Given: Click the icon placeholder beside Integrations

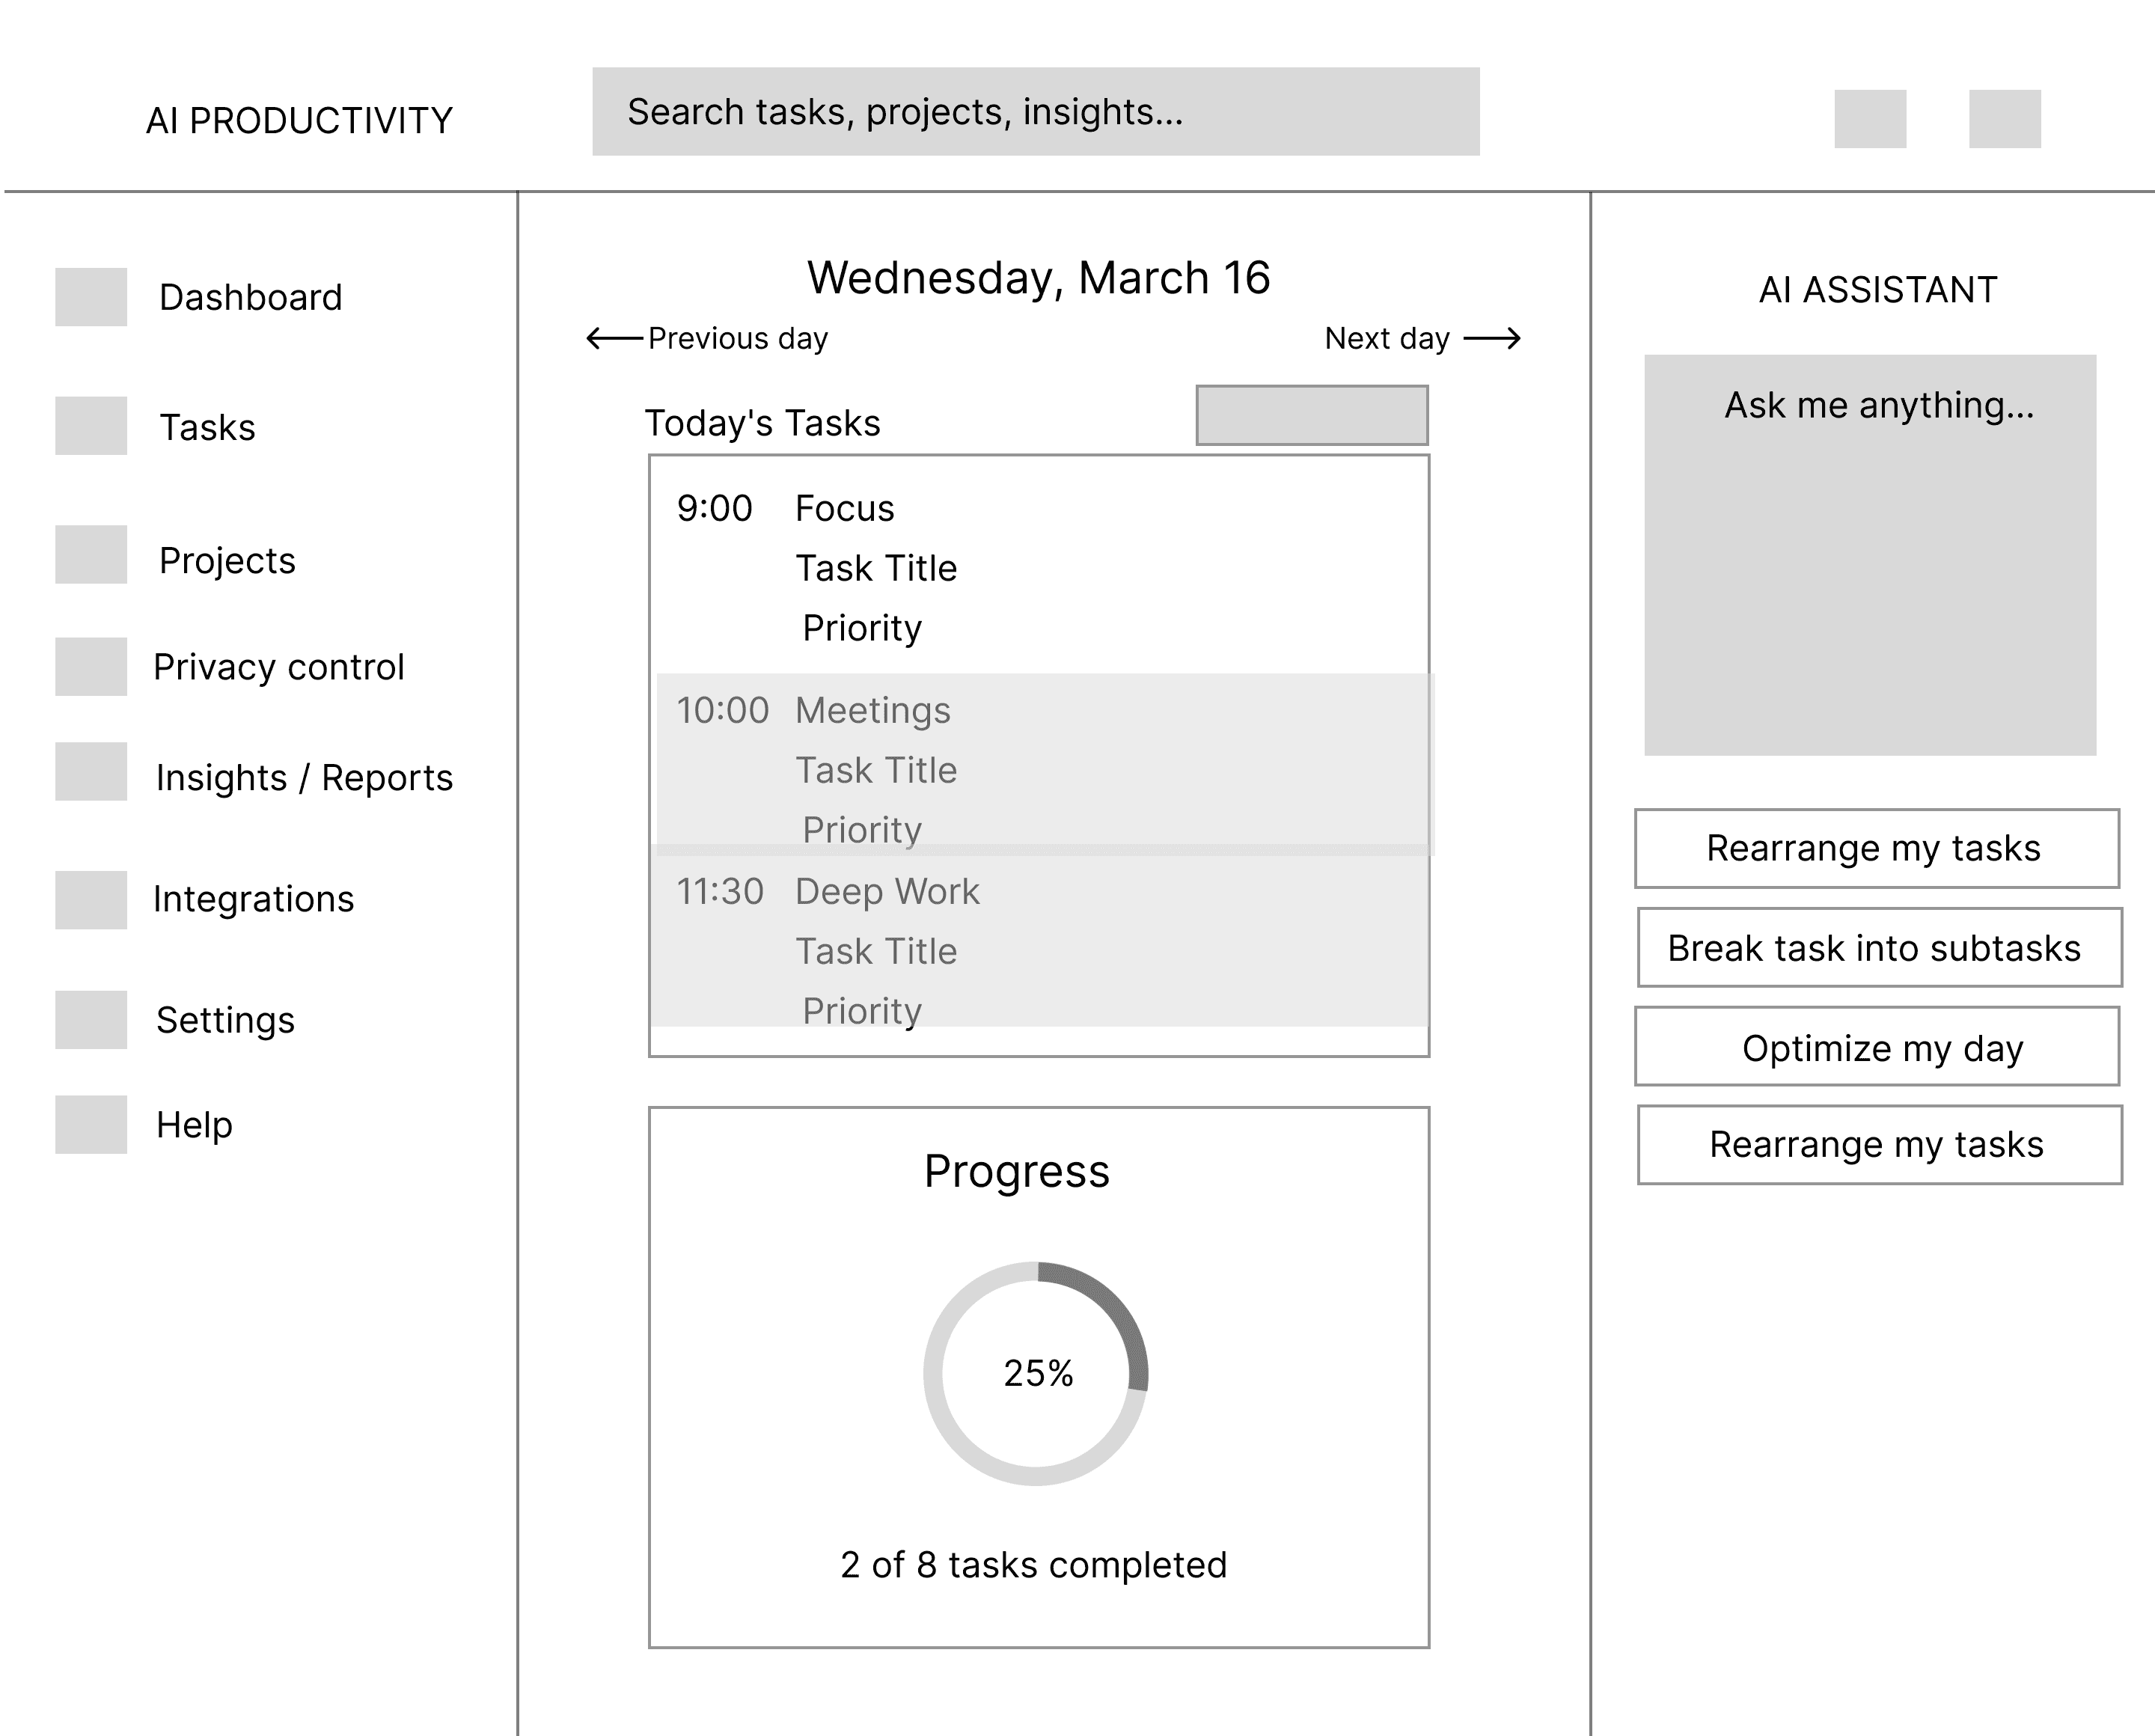Looking at the screenshot, I should pos(91,900).
